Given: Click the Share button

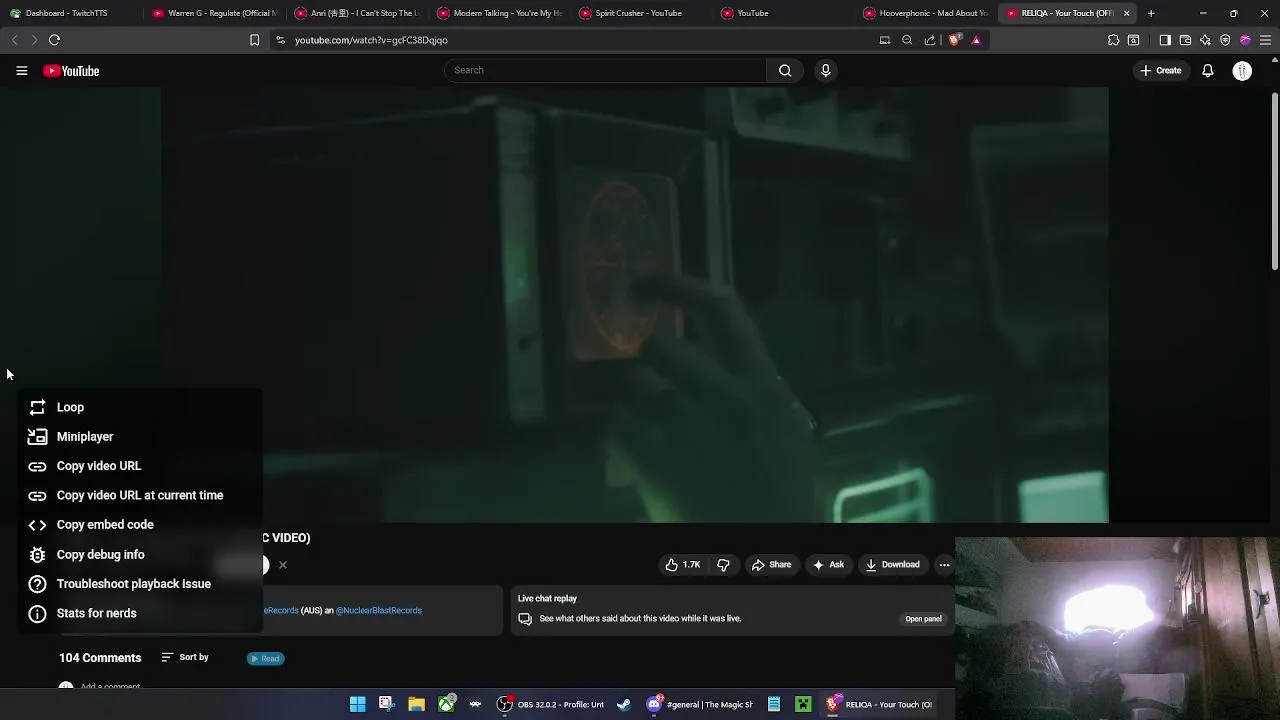Looking at the screenshot, I should (771, 565).
